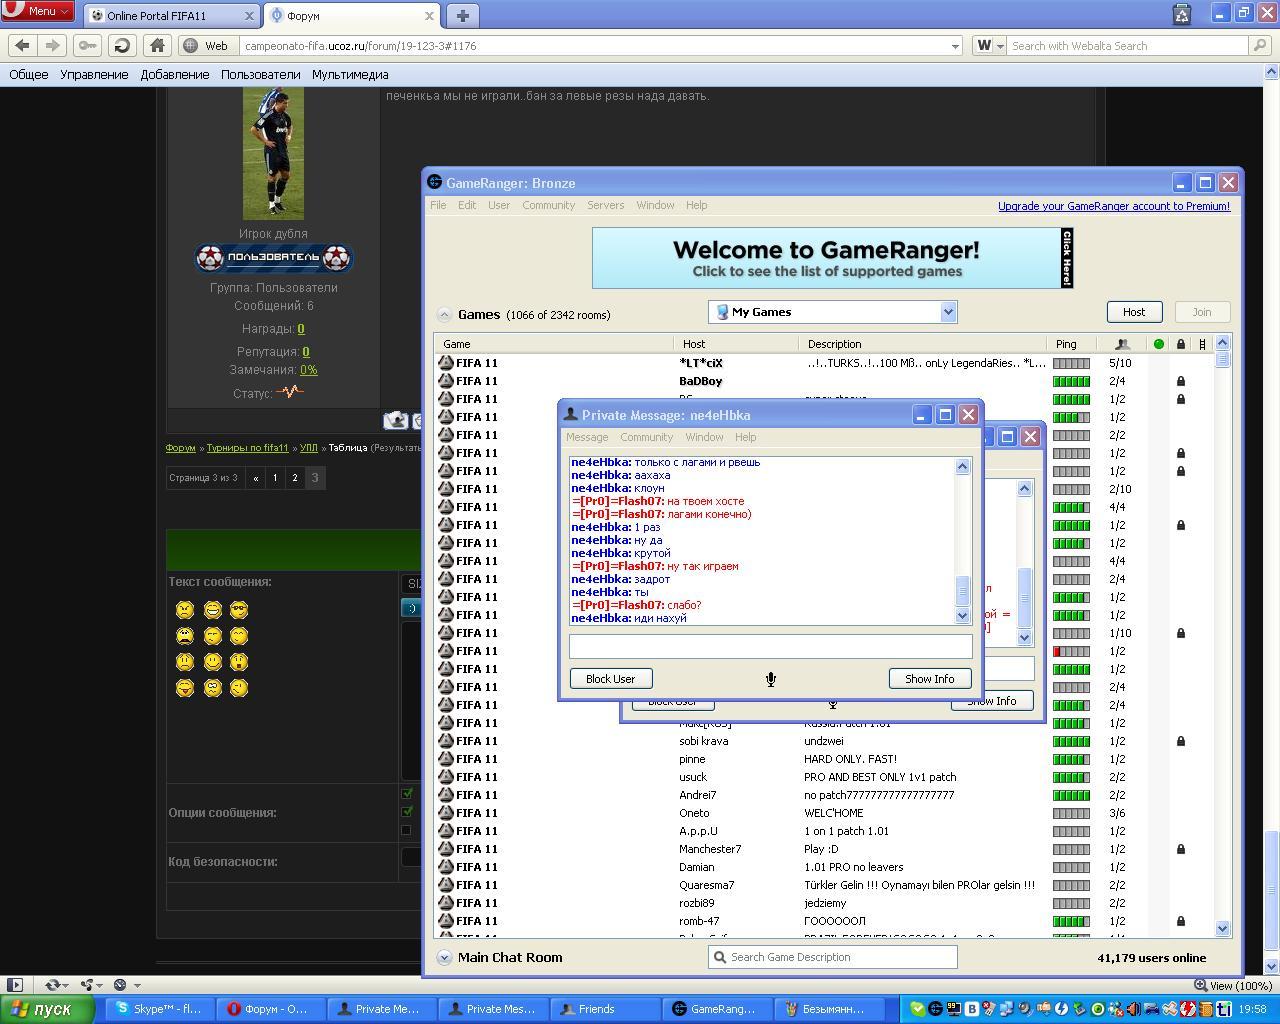The width and height of the screenshot is (1280, 1024).
Task: Click the Host button
Action: tap(1133, 312)
